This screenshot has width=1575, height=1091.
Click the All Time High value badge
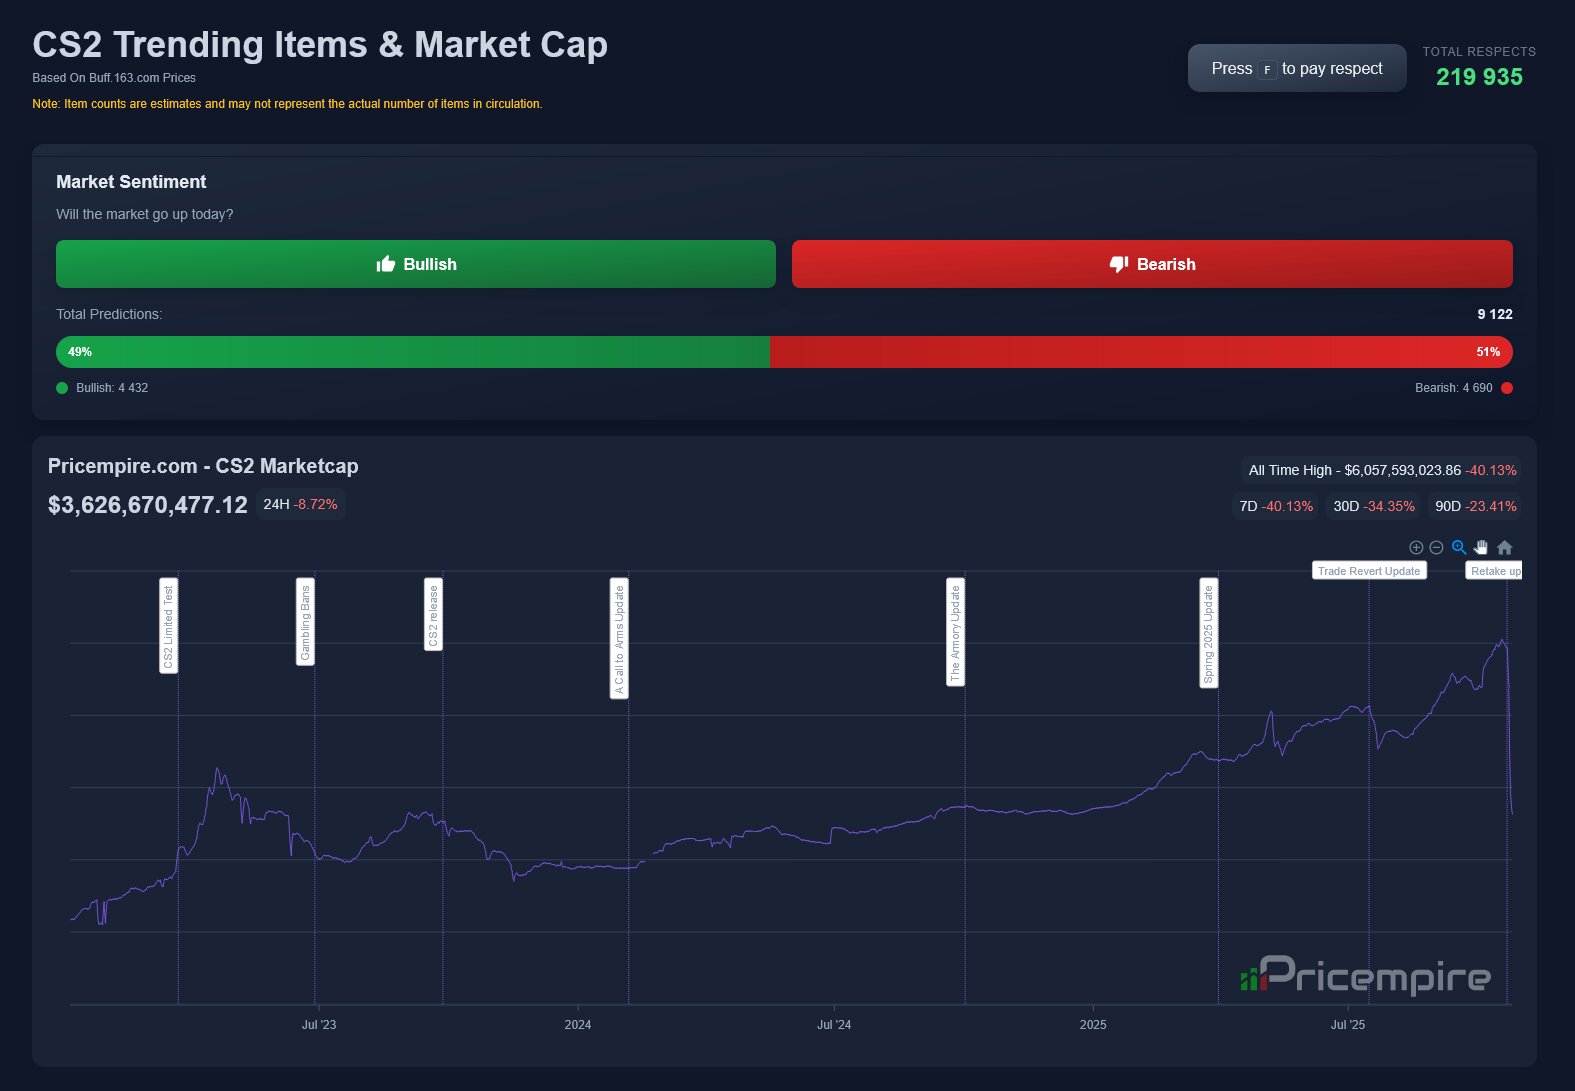[1382, 470]
